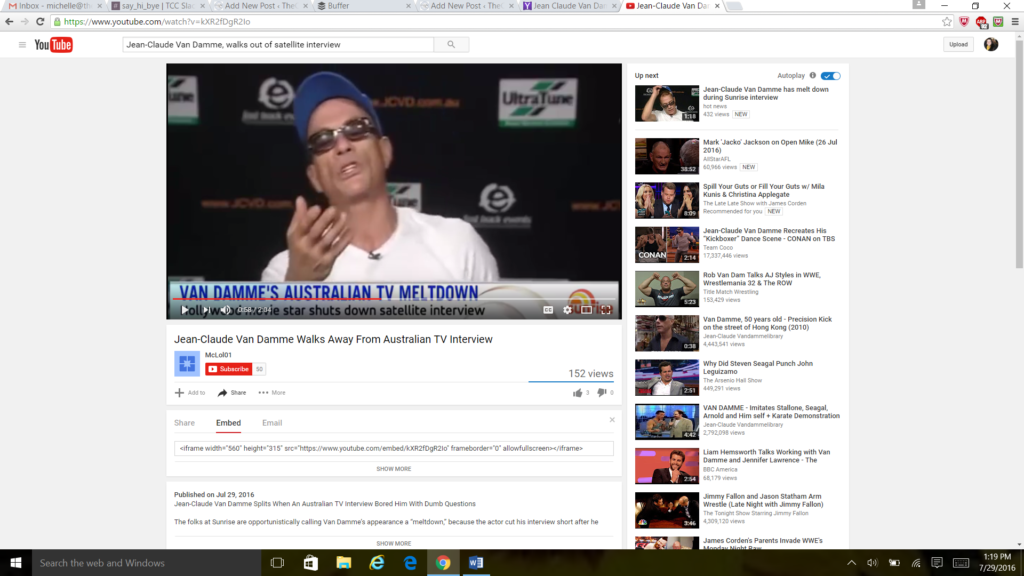
Task: Click the play button in video player
Action: tap(184, 310)
